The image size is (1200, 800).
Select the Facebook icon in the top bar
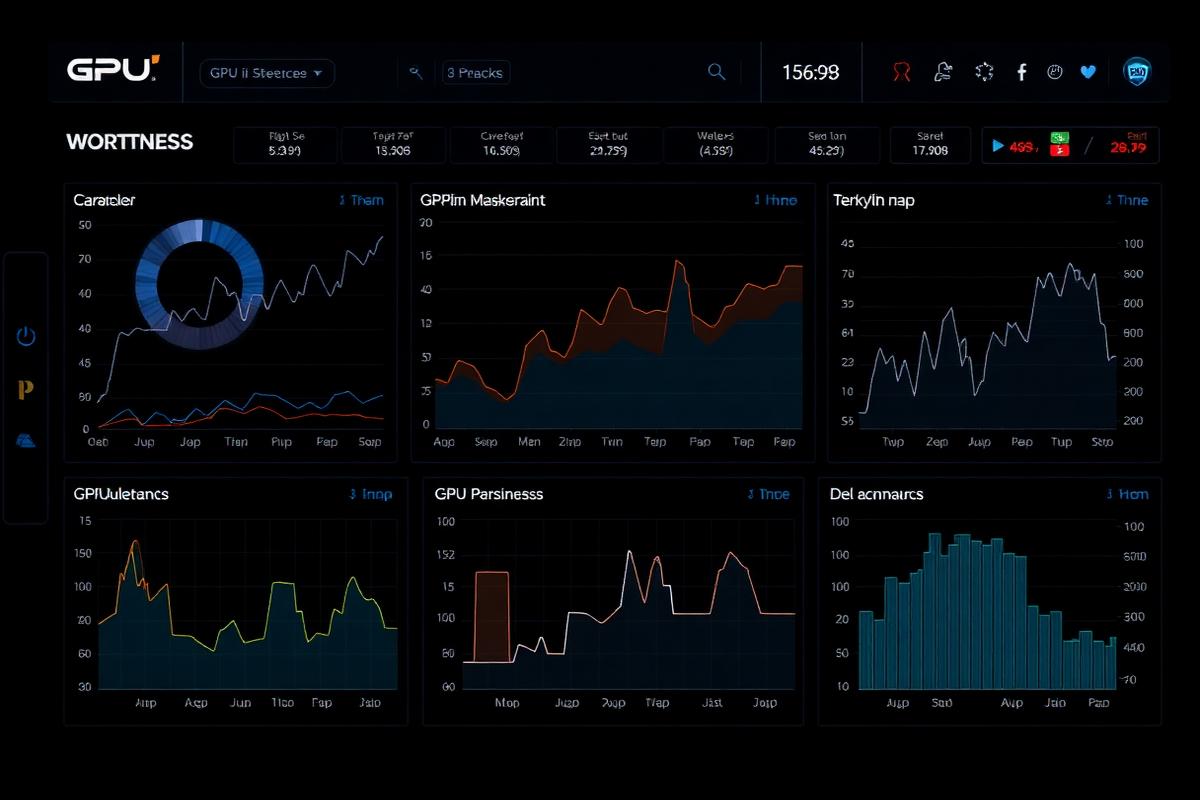pyautogui.click(x=1021, y=71)
